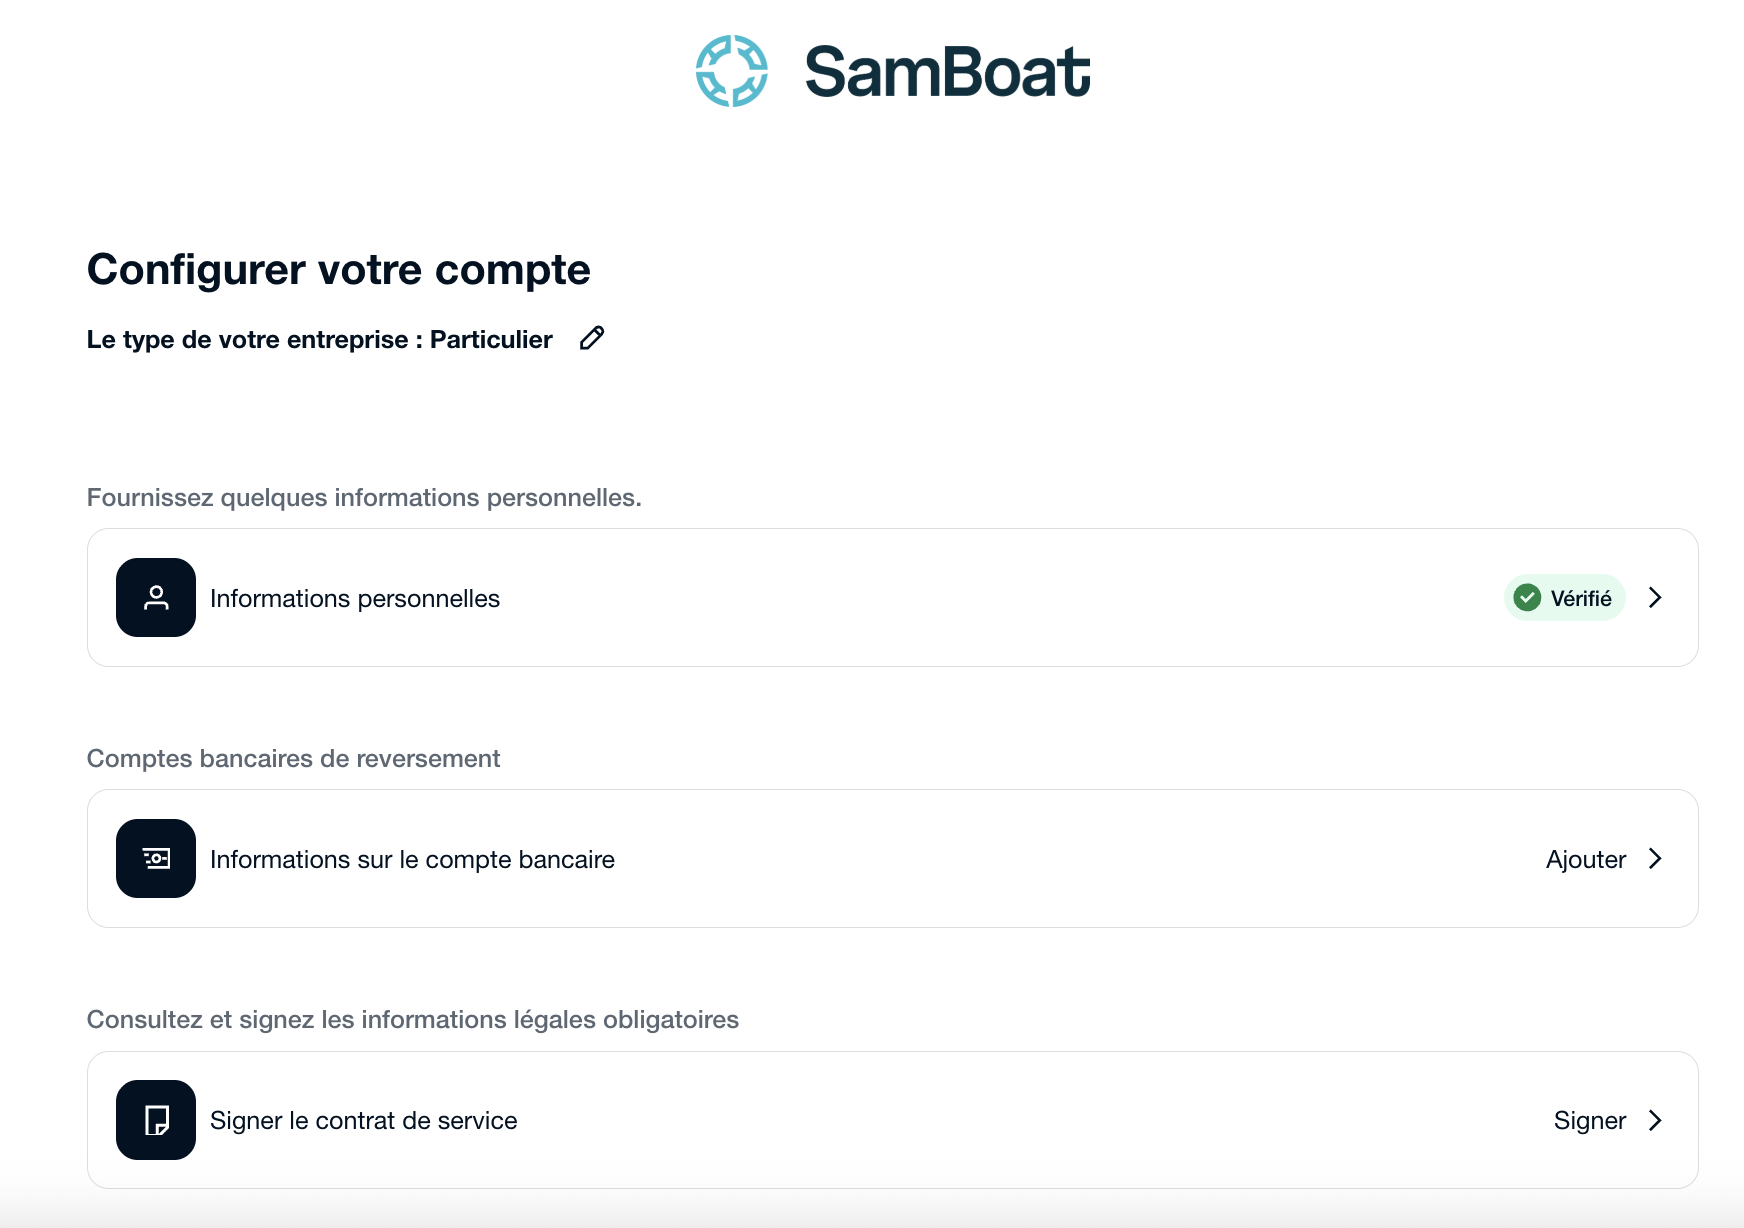1744x1228 pixels.
Task: Click the person icon for personal information
Action: tap(156, 598)
